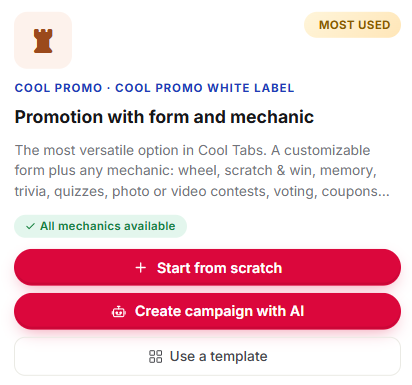Click the word "template" in the white button
412x385 pixels.
coord(239,357)
